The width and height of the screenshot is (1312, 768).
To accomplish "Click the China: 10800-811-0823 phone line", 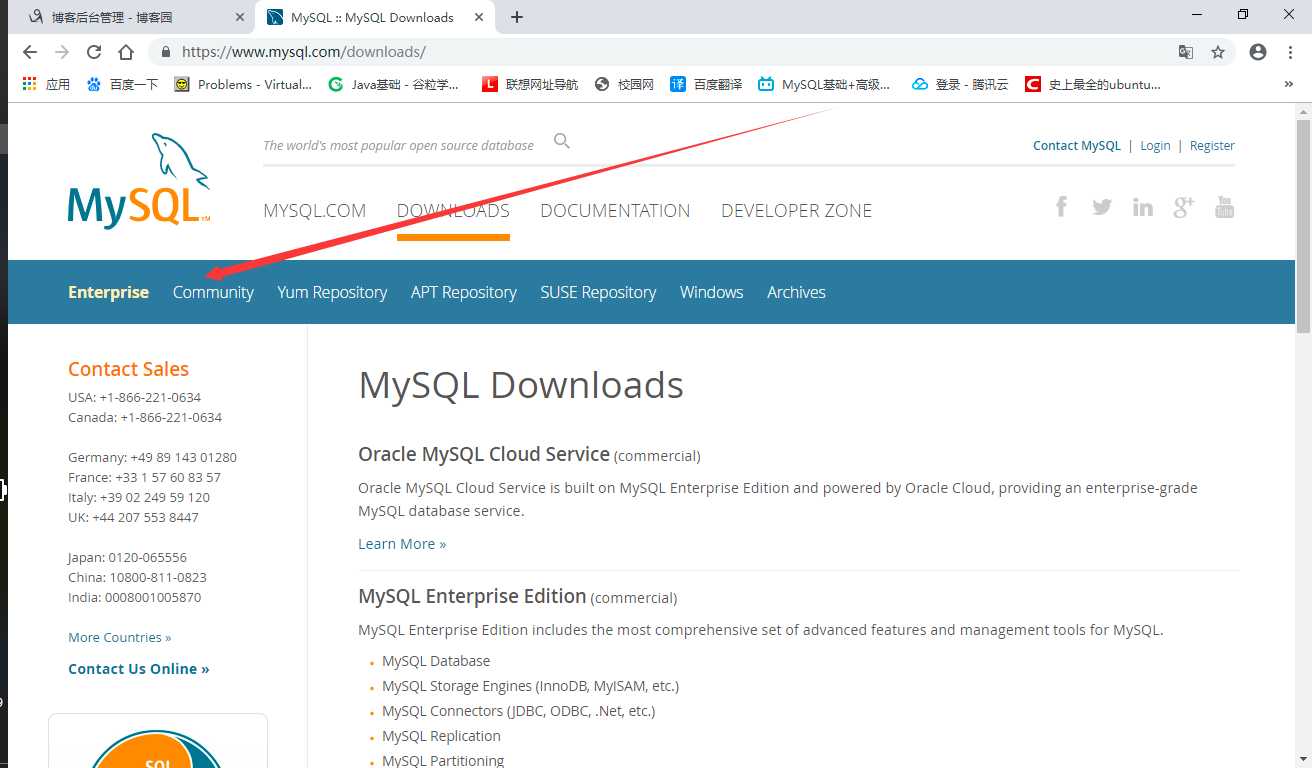I will click(137, 577).
